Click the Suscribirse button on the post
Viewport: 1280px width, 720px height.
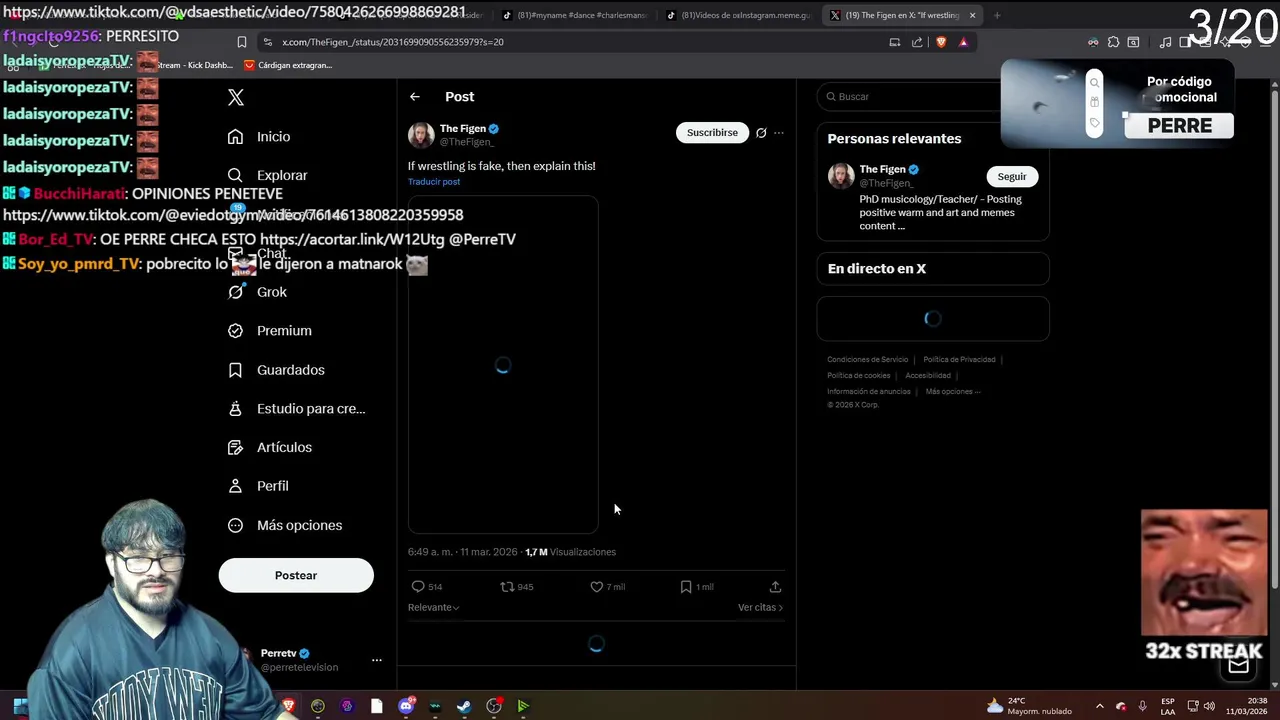[x=712, y=132]
